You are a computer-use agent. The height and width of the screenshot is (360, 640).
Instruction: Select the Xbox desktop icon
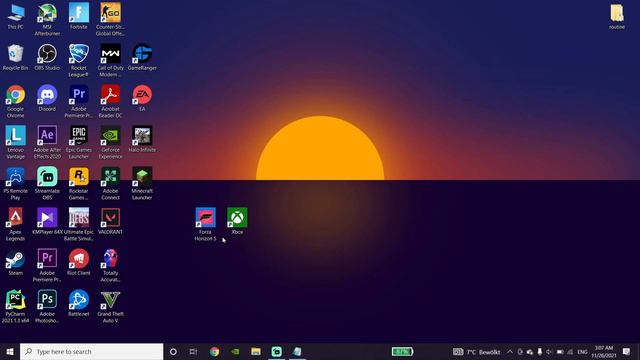pos(237,222)
